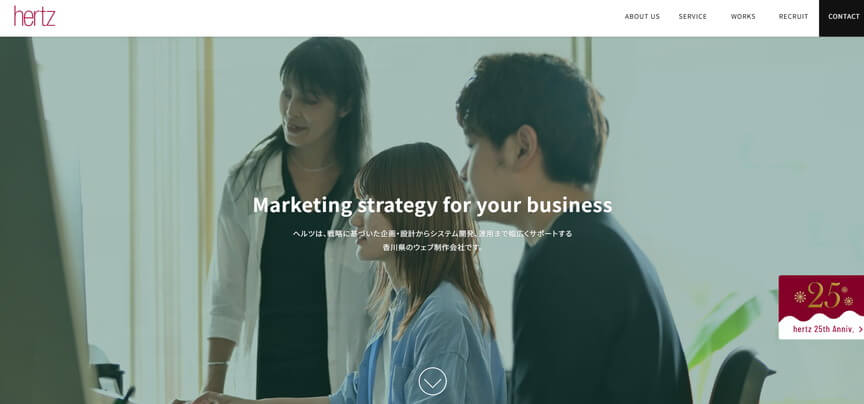This screenshot has height=404, width=864.
Task: Click the Marketing strategy for your business headline
Action: click(433, 205)
